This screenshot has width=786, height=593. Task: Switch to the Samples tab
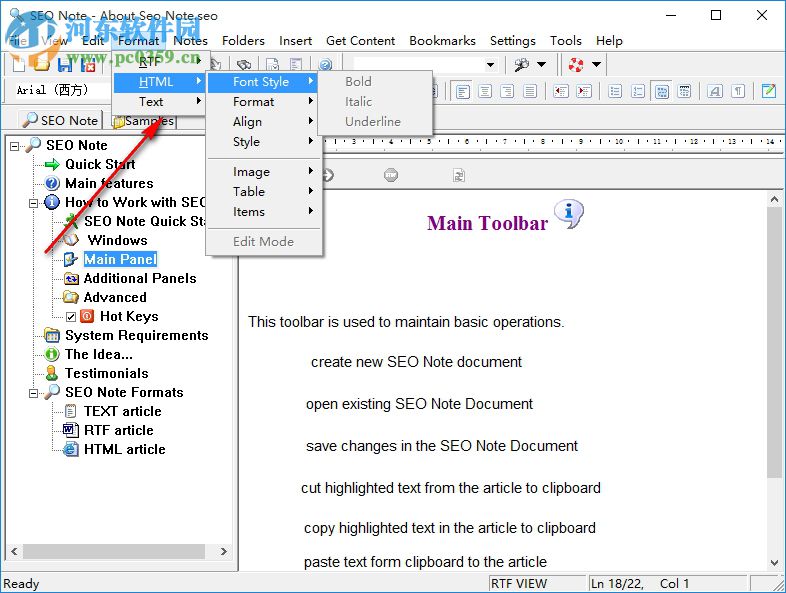[x=144, y=121]
